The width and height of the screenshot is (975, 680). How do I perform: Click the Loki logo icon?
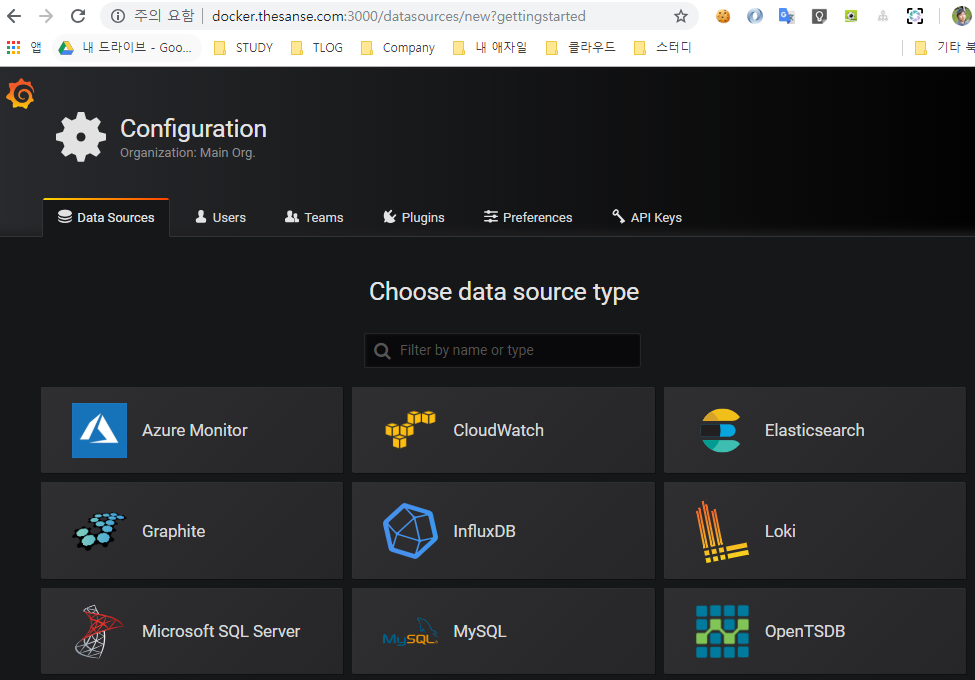click(720, 531)
